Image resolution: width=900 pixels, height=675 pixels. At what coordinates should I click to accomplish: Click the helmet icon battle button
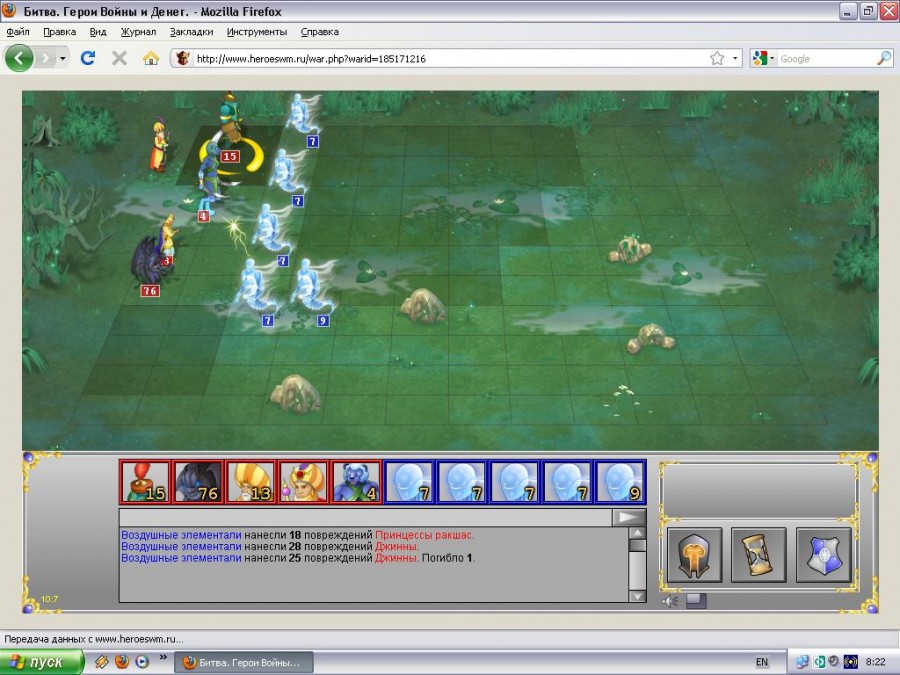point(695,555)
